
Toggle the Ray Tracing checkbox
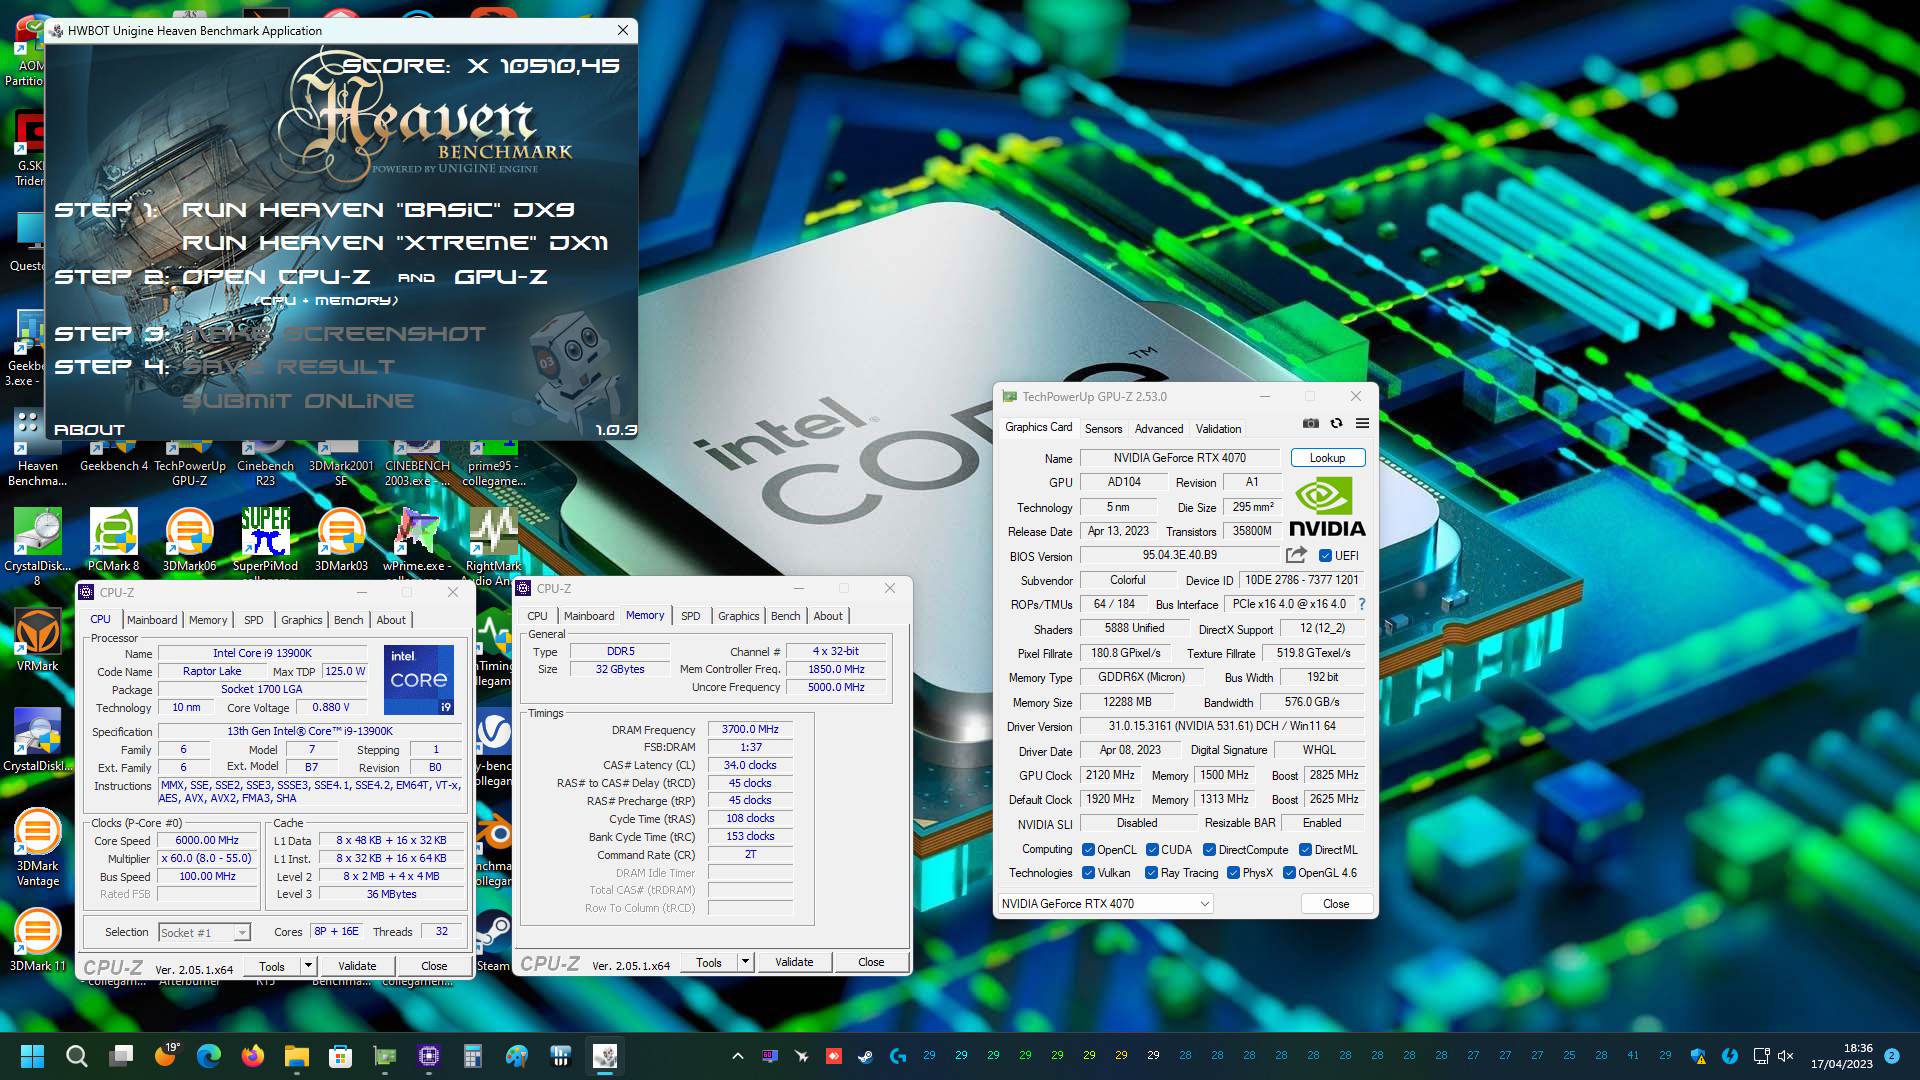[x=1151, y=873]
